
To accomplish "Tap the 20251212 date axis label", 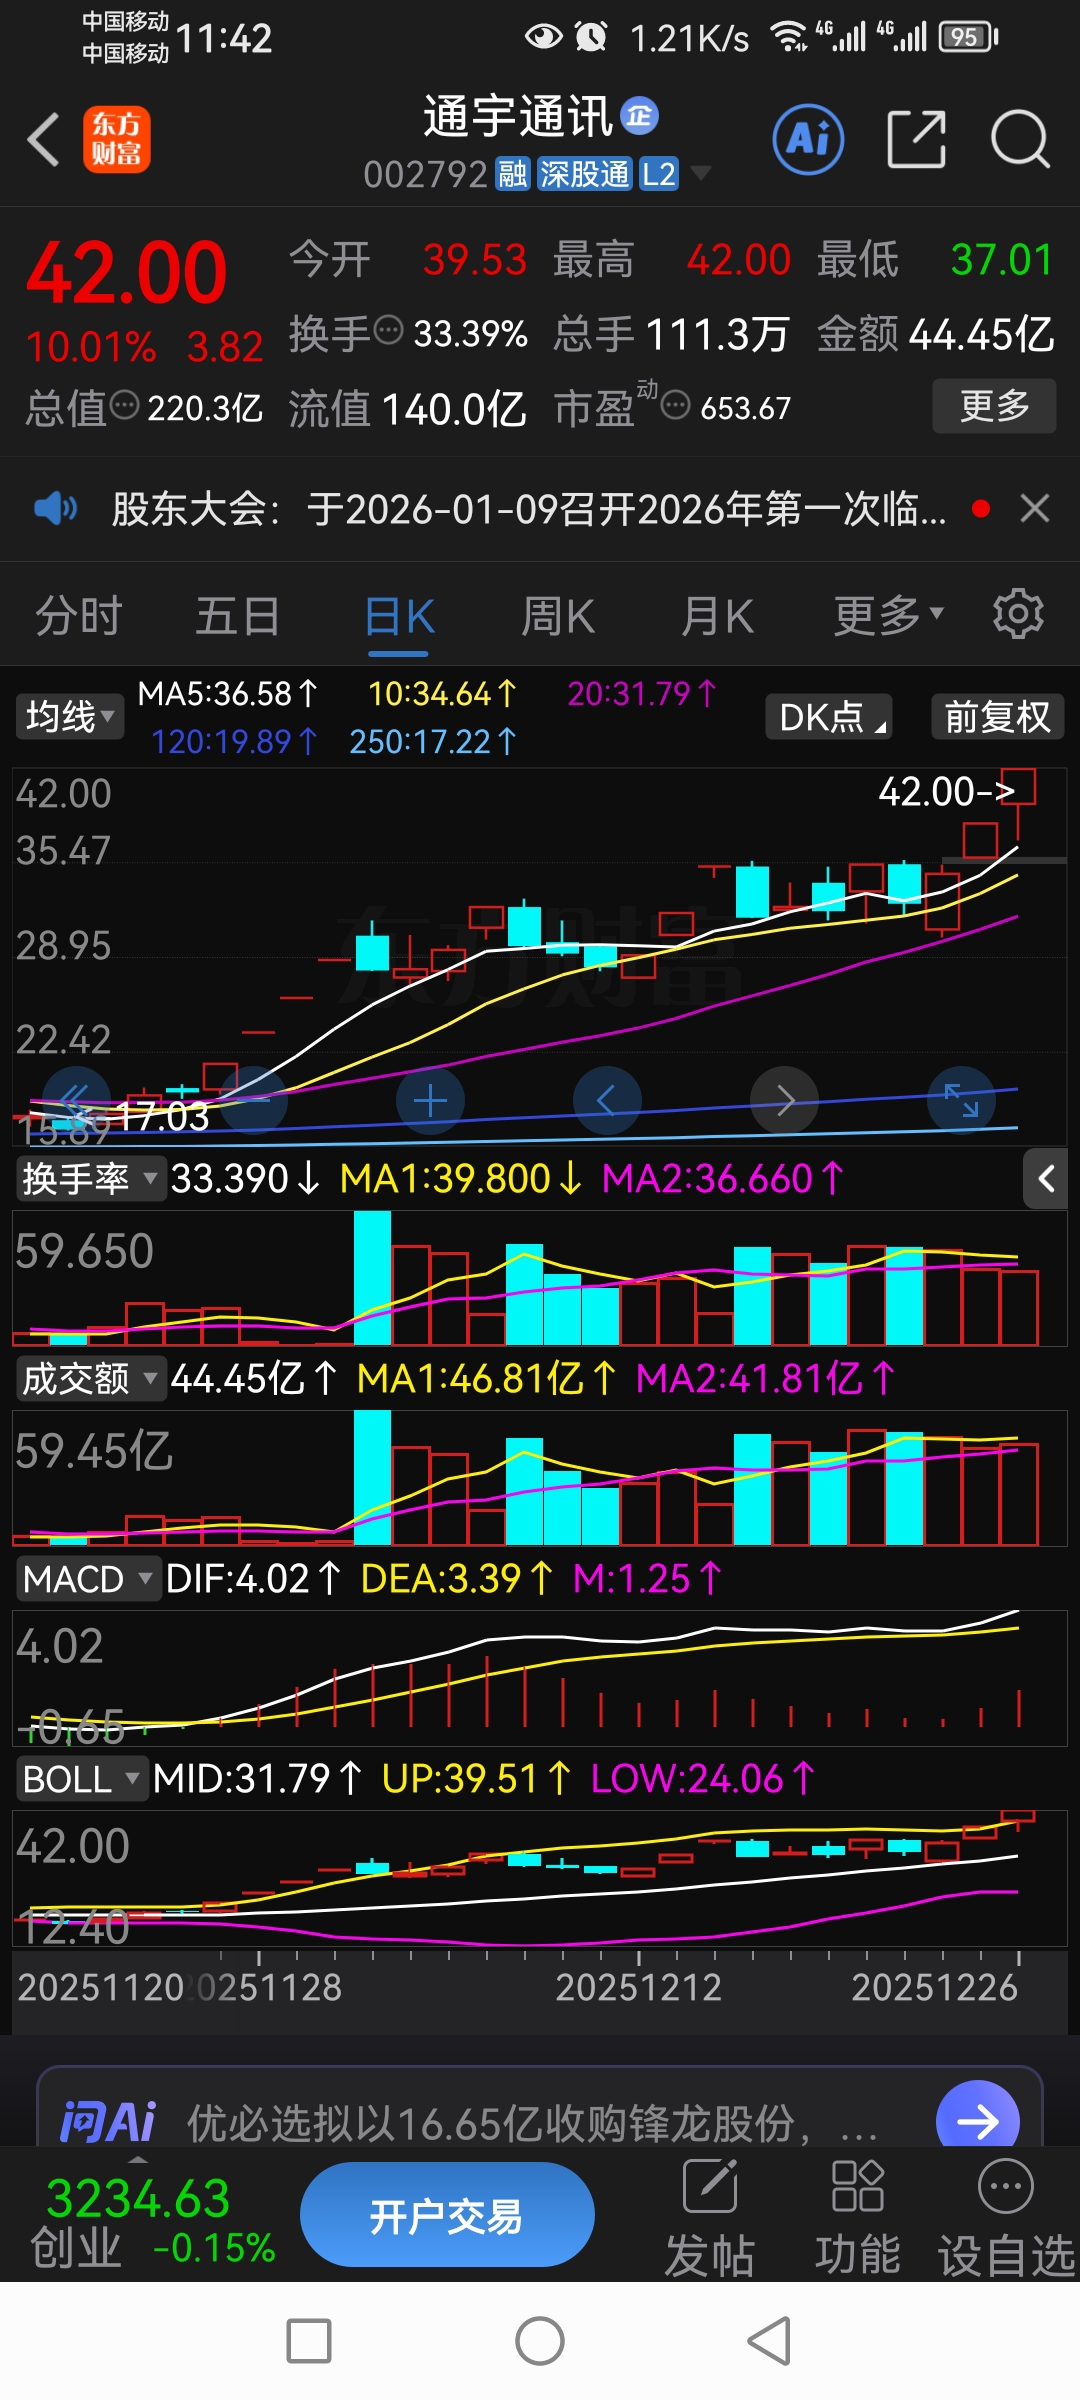I will [x=638, y=1987].
